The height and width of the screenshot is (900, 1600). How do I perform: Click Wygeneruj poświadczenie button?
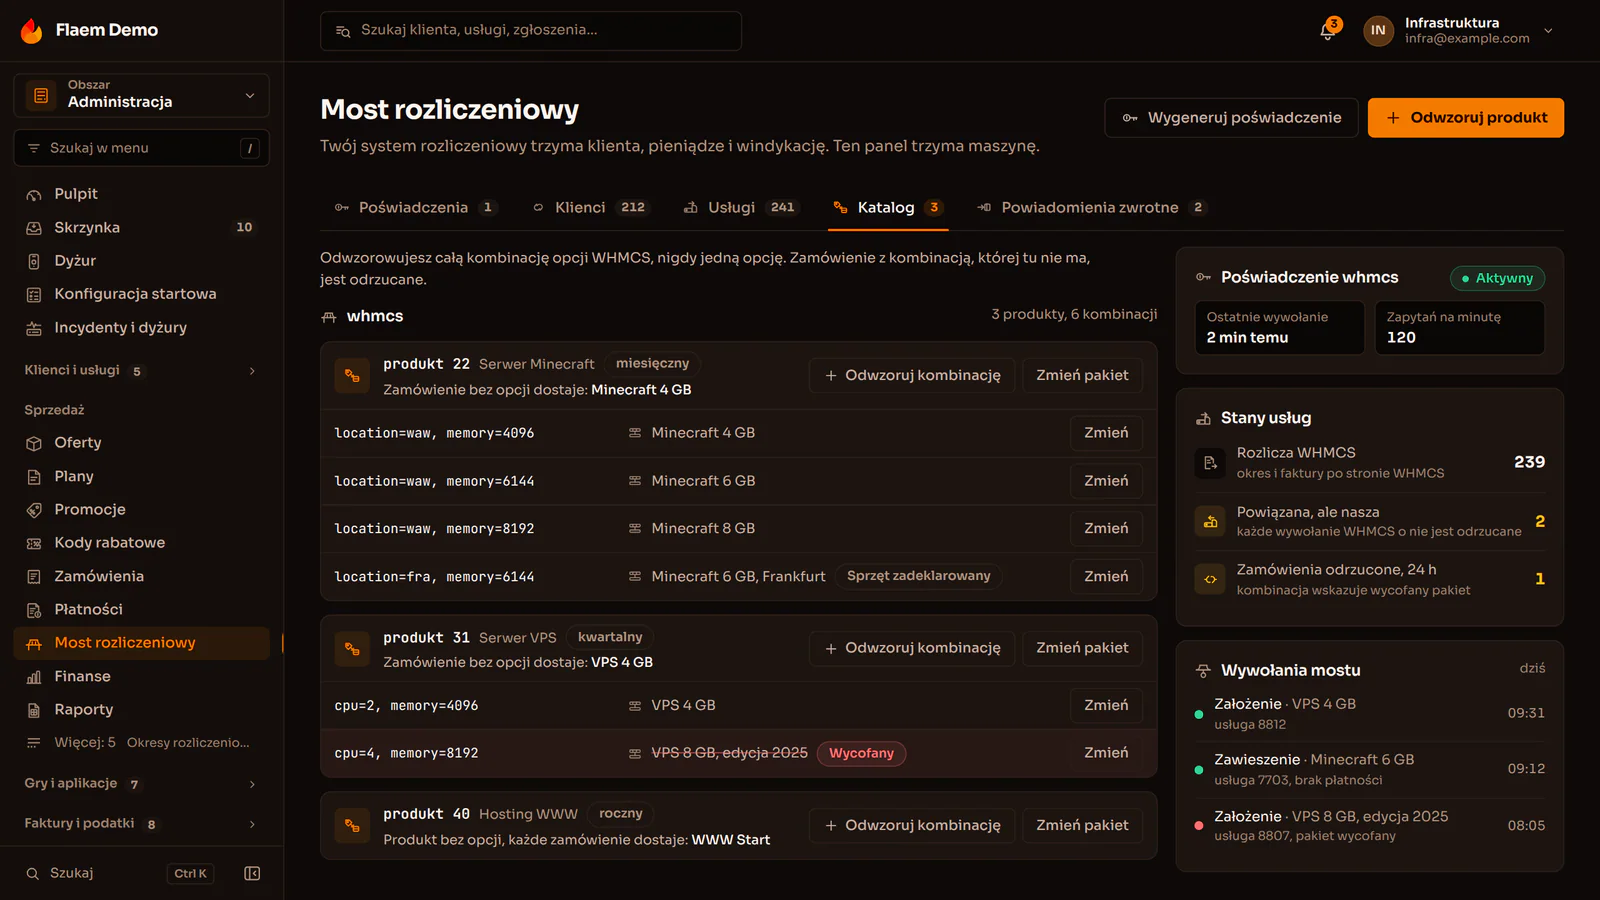(1232, 118)
